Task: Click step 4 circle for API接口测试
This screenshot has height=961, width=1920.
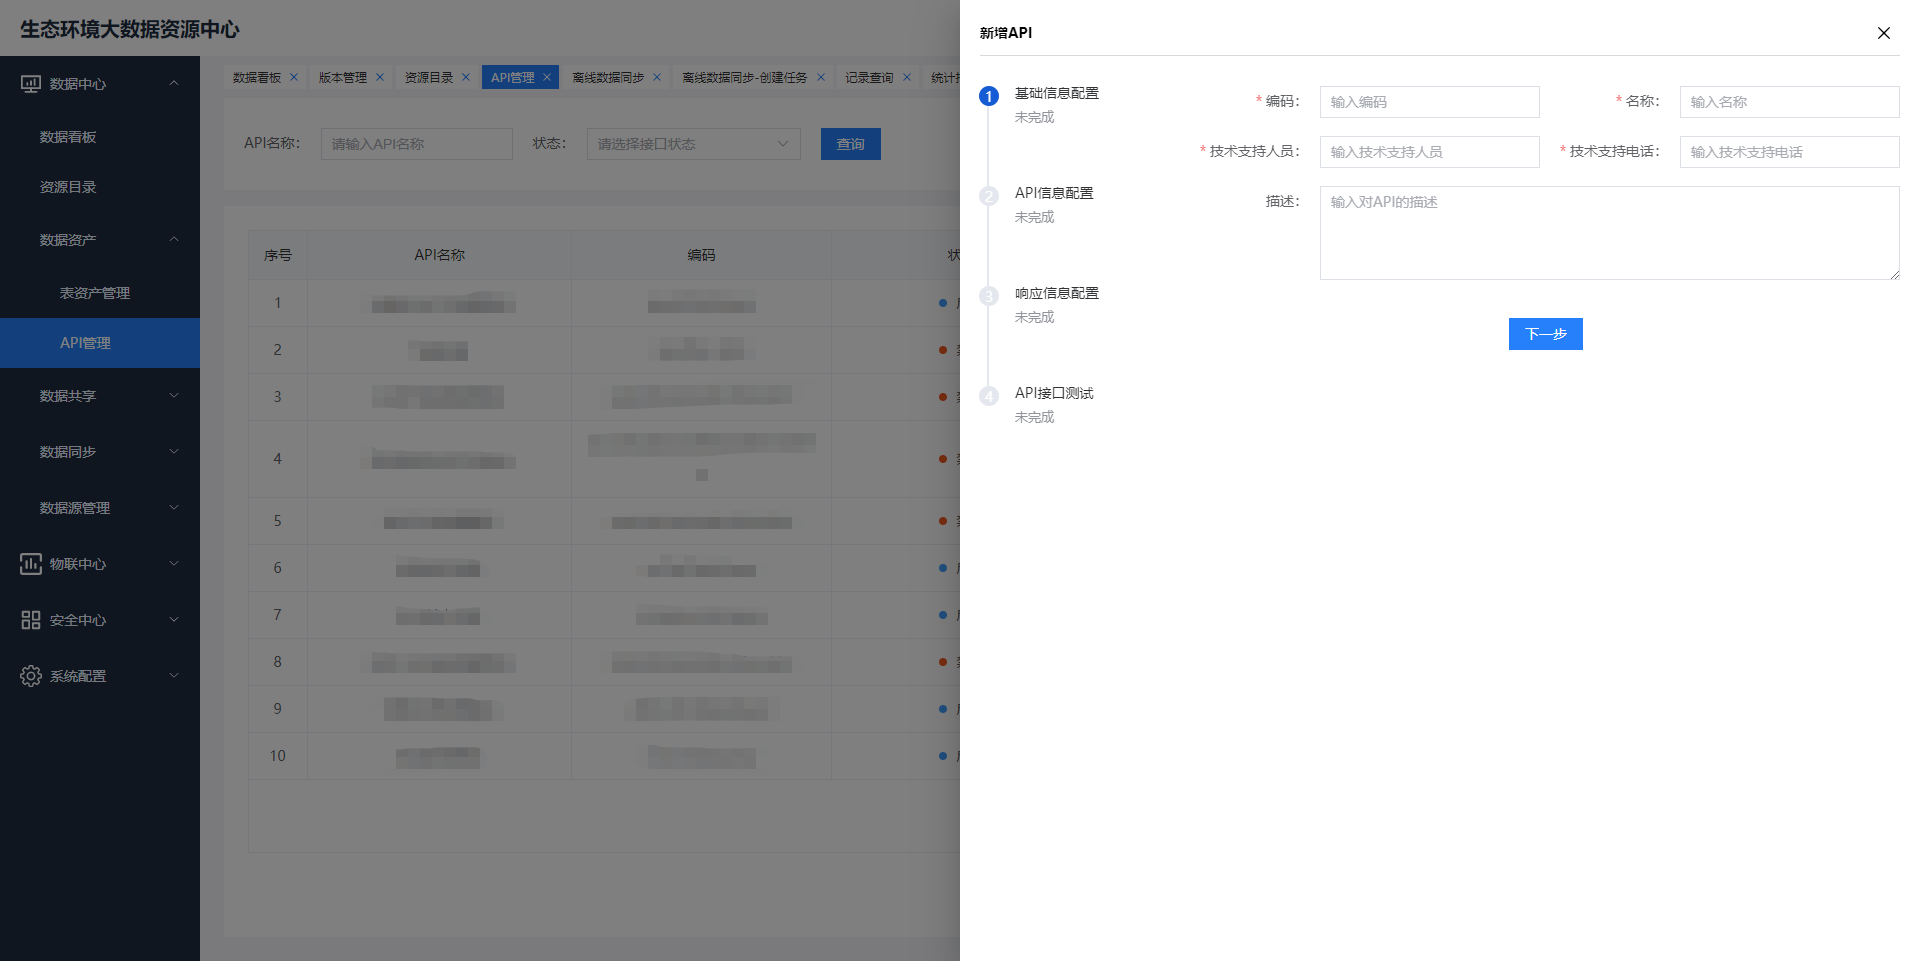Action: tap(989, 396)
